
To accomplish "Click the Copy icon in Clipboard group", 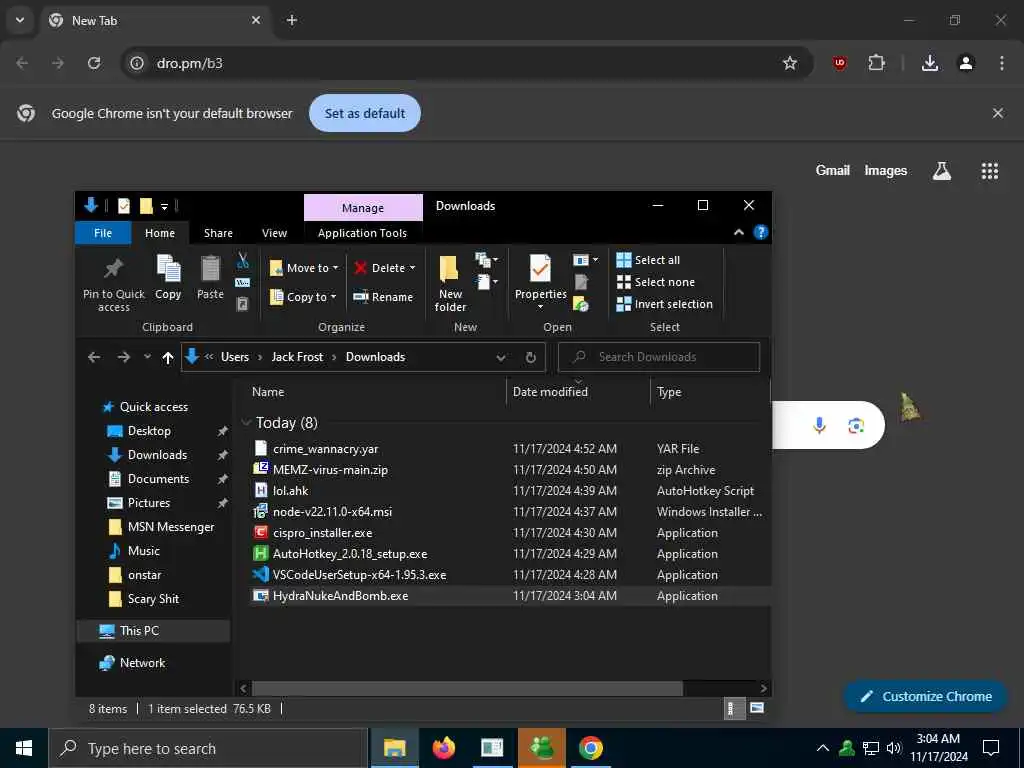I will click(168, 268).
